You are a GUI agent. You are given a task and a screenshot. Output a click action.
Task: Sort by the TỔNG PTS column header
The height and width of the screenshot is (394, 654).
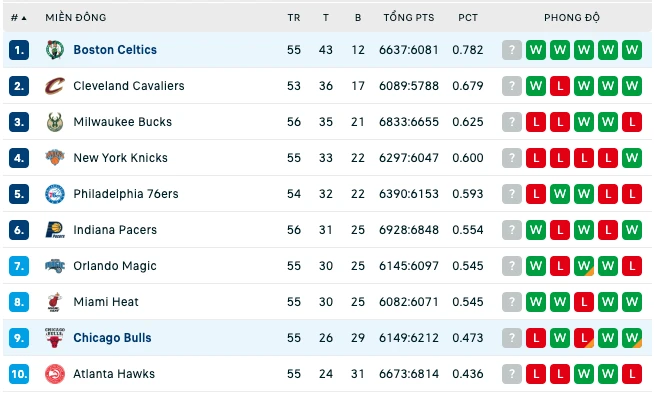point(409,17)
